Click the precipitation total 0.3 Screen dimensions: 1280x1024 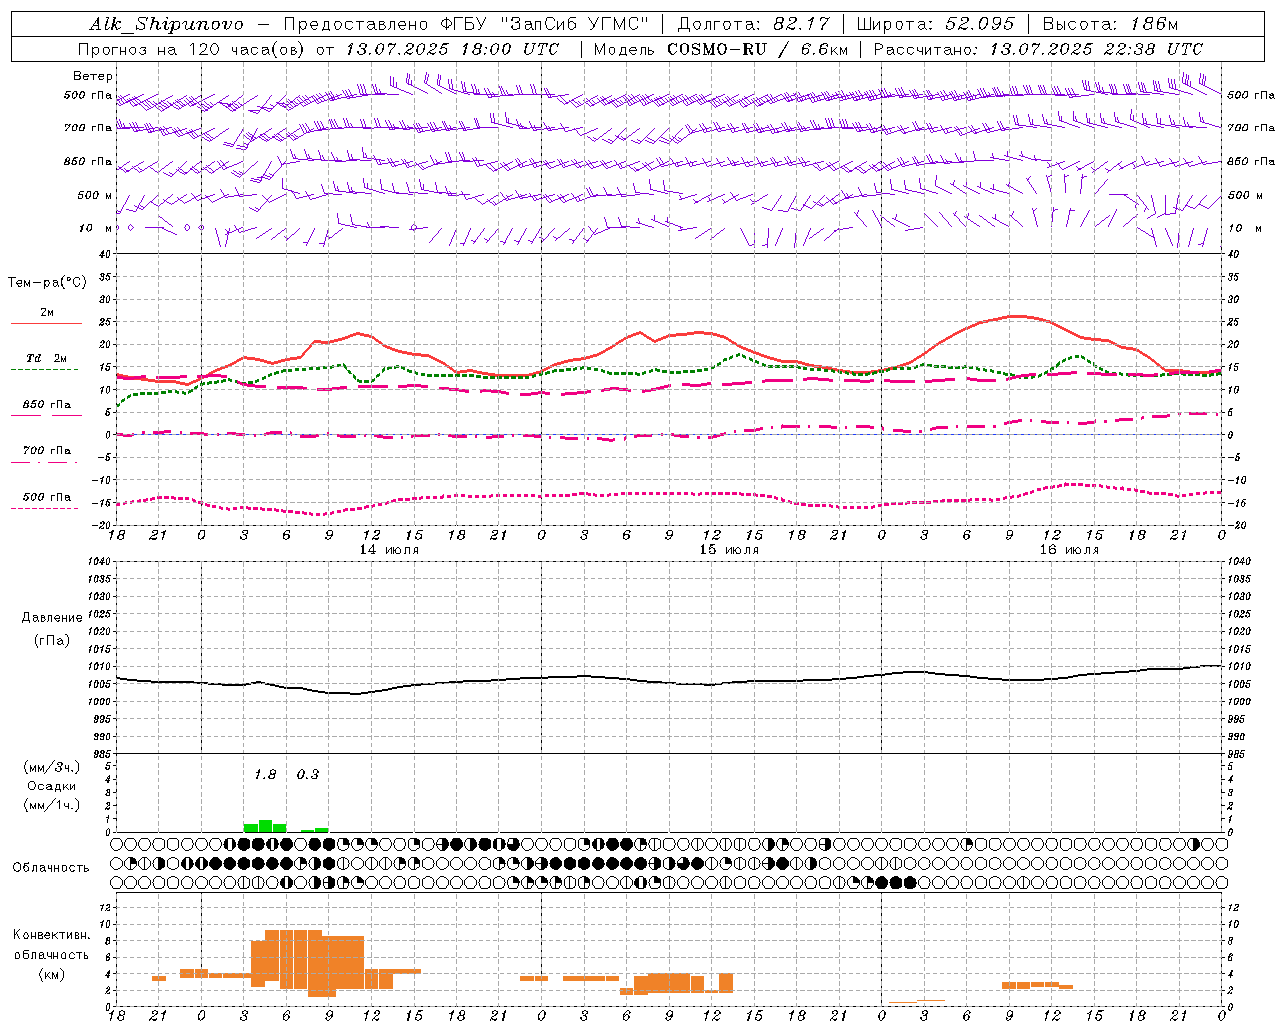308,774
